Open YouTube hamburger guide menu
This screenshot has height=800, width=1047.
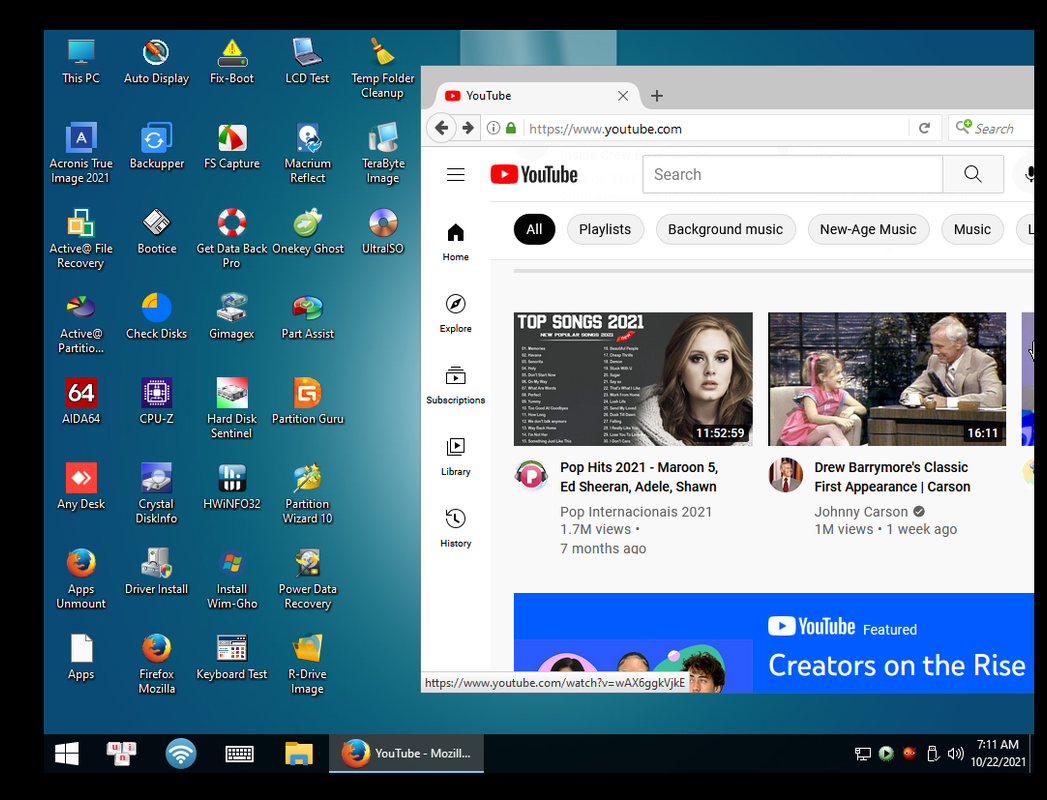tap(455, 175)
